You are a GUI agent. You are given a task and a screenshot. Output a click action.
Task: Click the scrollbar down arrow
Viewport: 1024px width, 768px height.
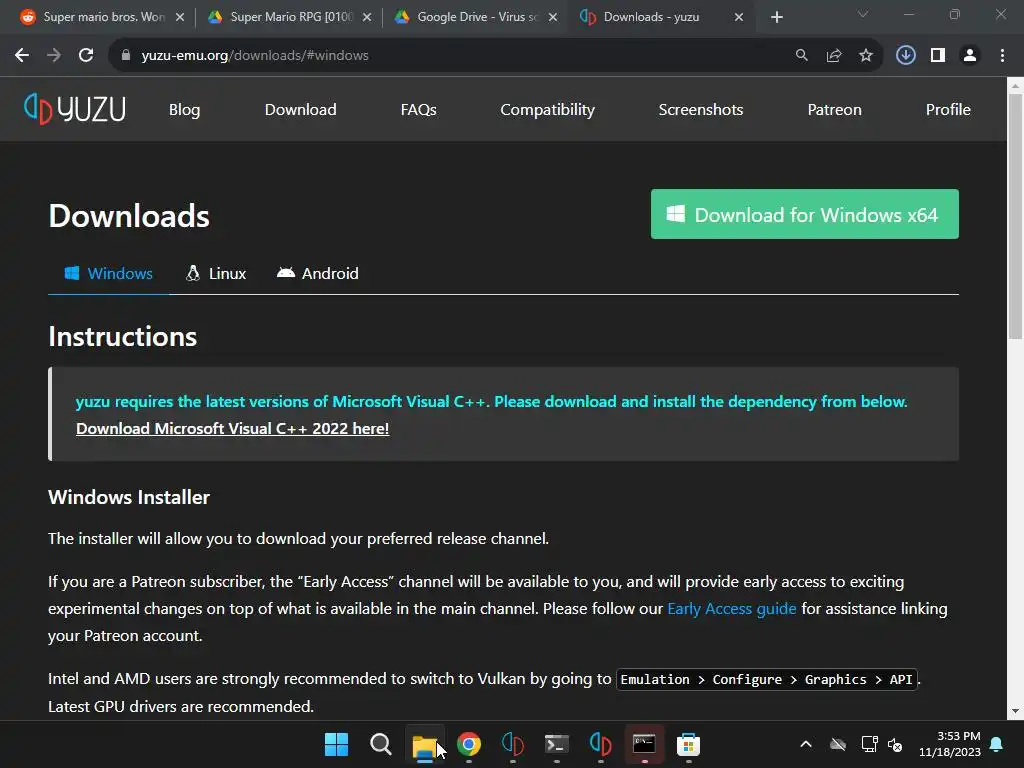point(1015,712)
